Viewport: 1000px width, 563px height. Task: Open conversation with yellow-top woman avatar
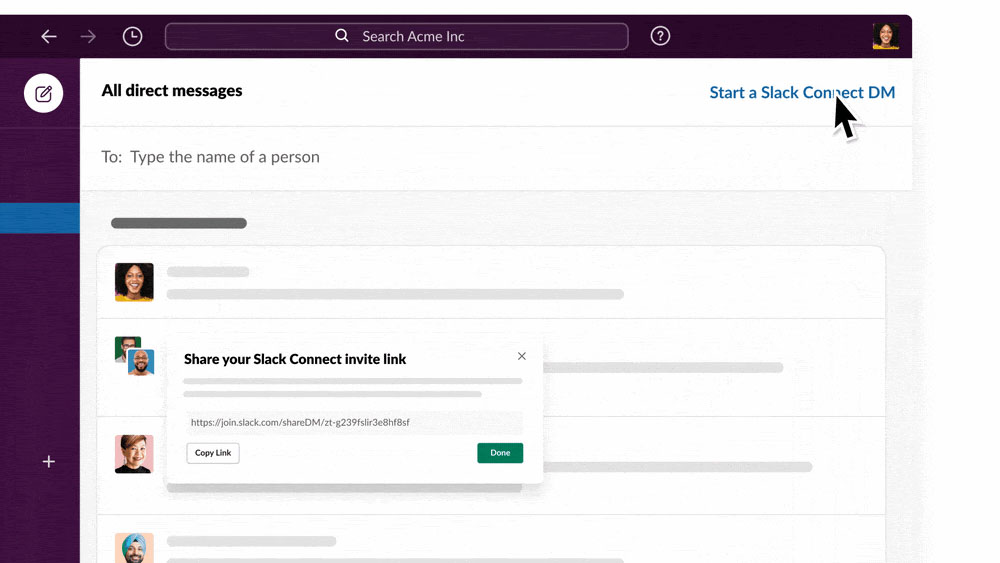pyautogui.click(x=134, y=282)
